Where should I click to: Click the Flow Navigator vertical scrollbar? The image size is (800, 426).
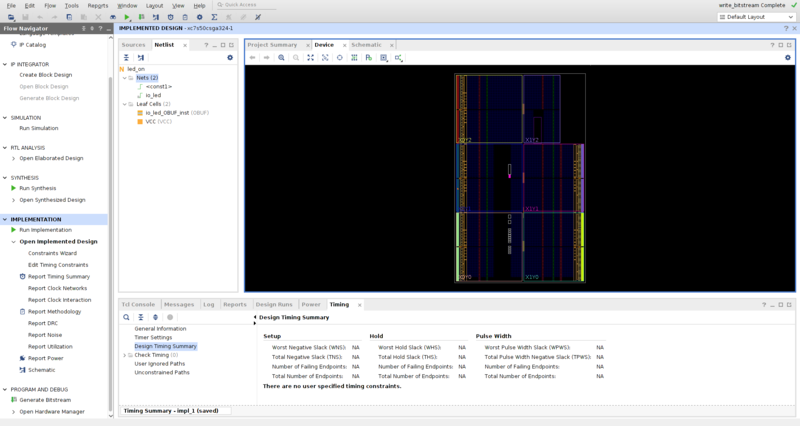point(111,244)
